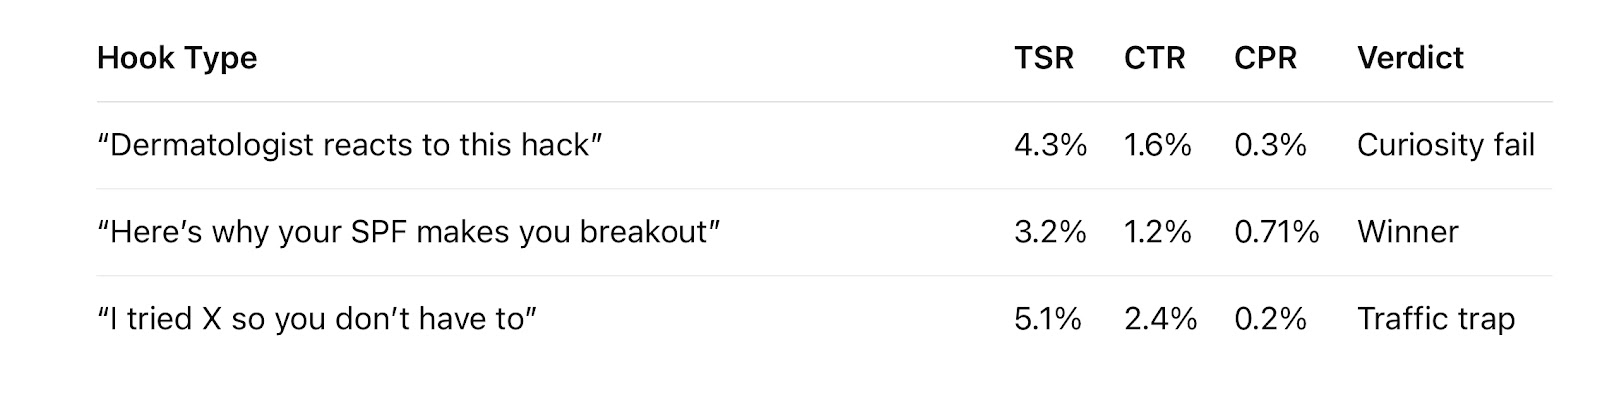Select the CTR column header
The height and width of the screenshot is (398, 1600).
[x=1154, y=58]
